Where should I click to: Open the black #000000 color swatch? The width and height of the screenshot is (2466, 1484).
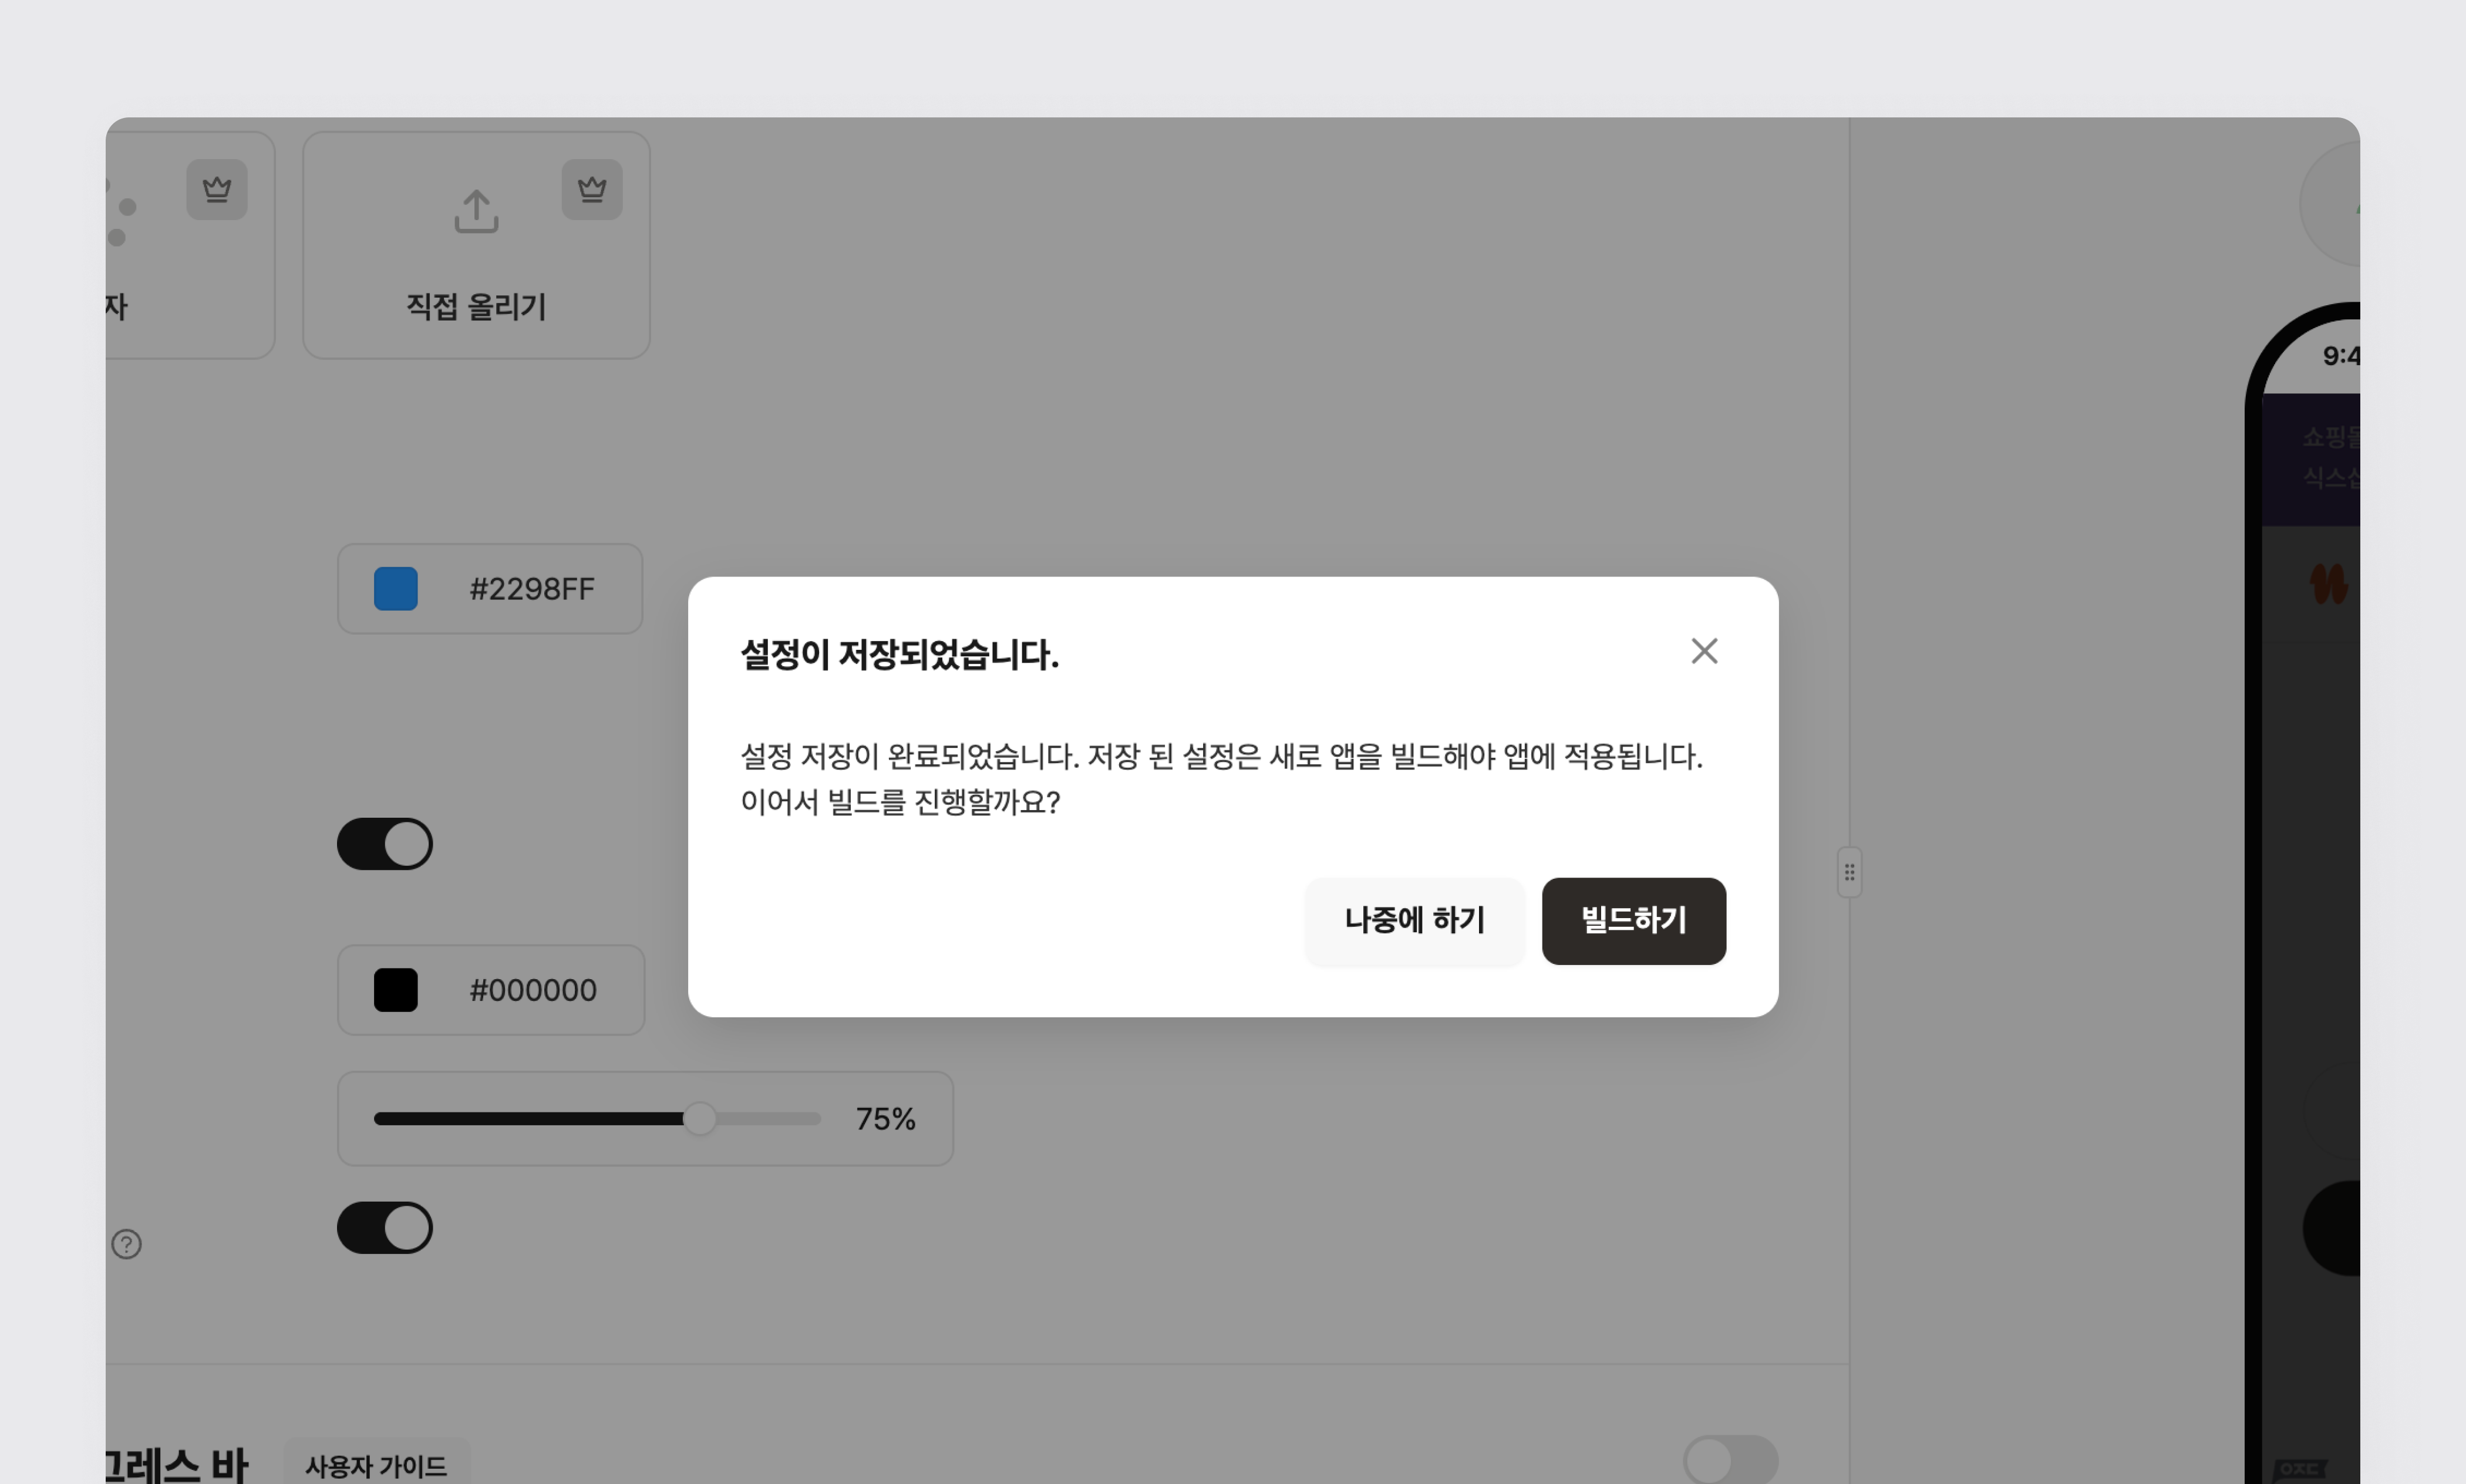click(x=396, y=990)
